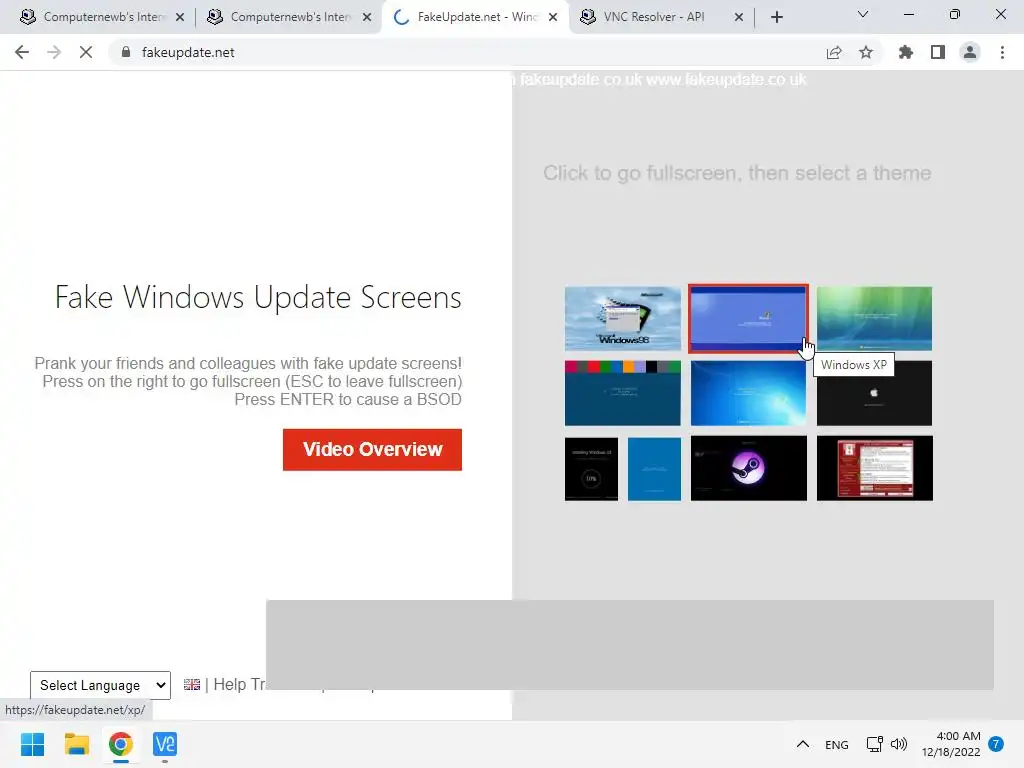
Task: Select the Windows 98 theme thumbnail
Action: click(x=622, y=318)
